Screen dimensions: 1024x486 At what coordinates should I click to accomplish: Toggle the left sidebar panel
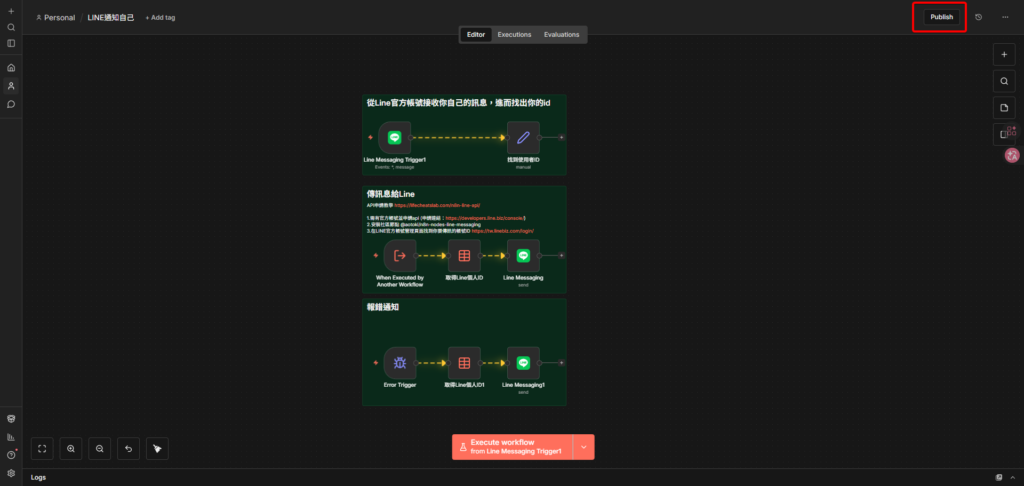tap(11, 43)
